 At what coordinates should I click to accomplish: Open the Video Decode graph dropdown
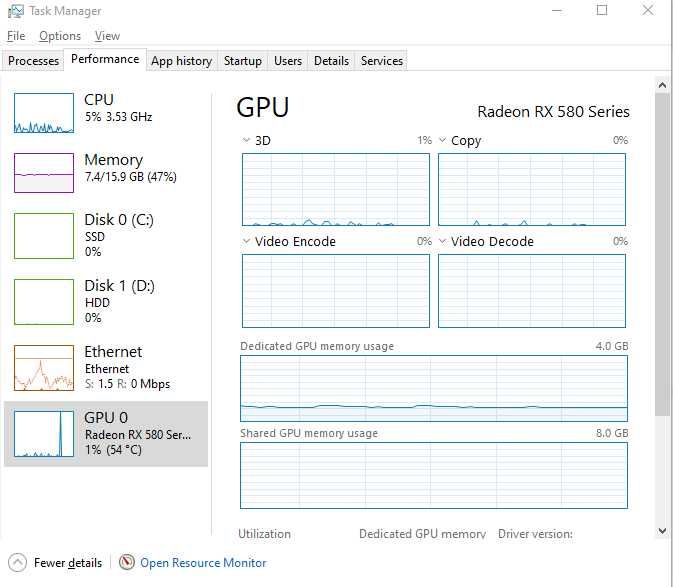pyautogui.click(x=443, y=242)
